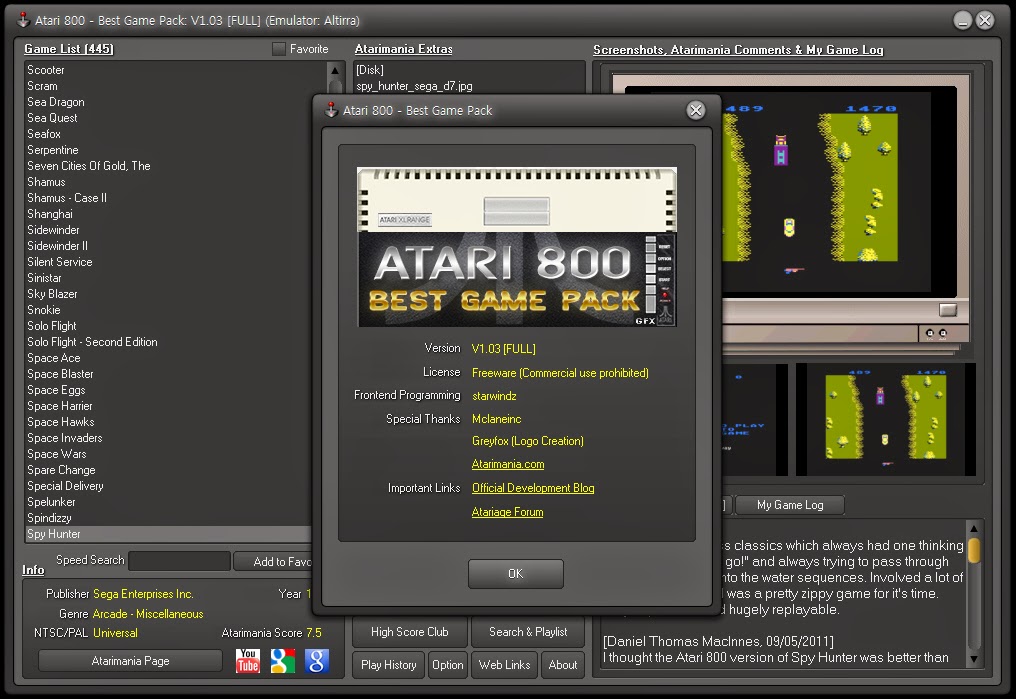Click the Option button
The height and width of the screenshot is (699, 1016).
(448, 665)
